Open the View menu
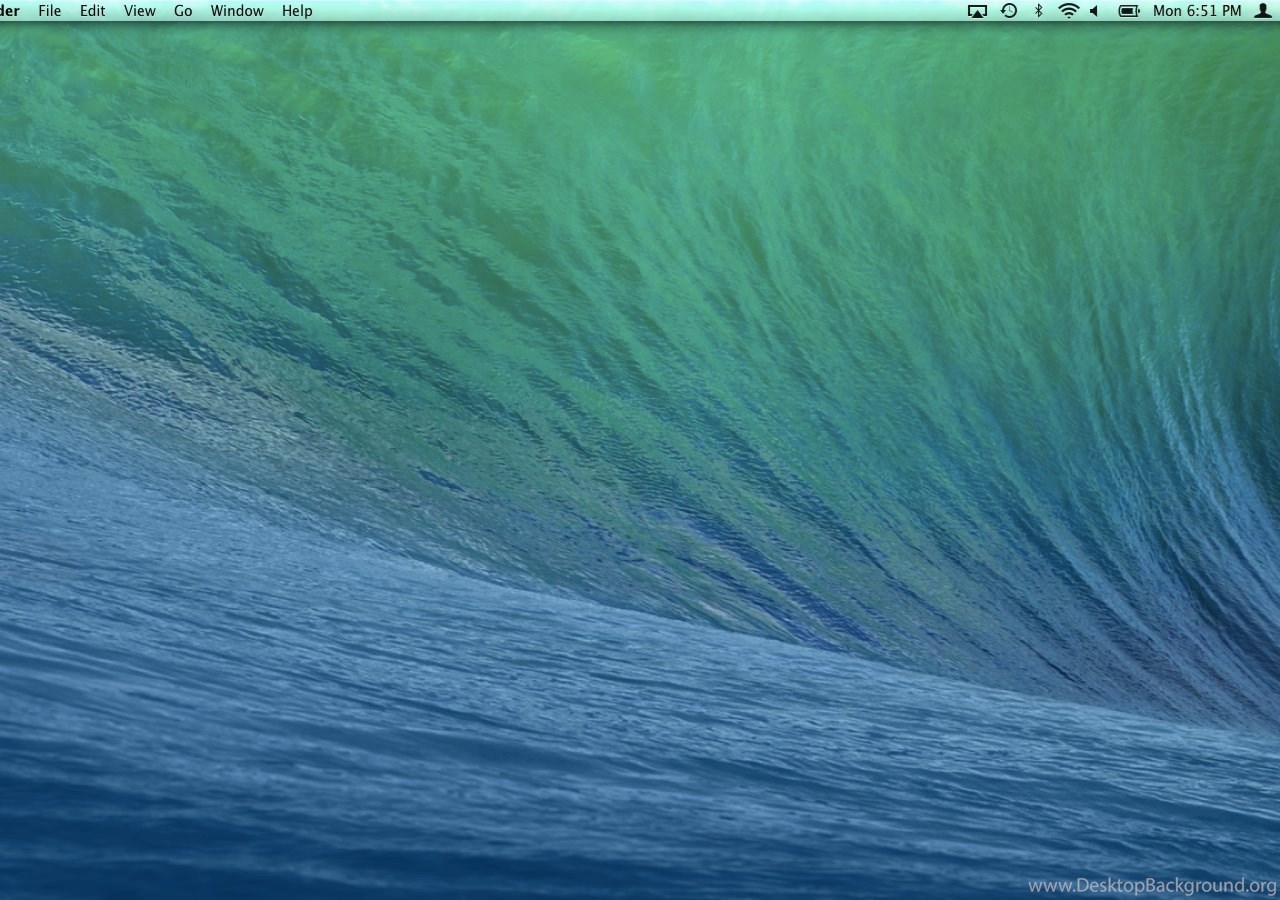This screenshot has height=900, width=1280. tap(140, 11)
